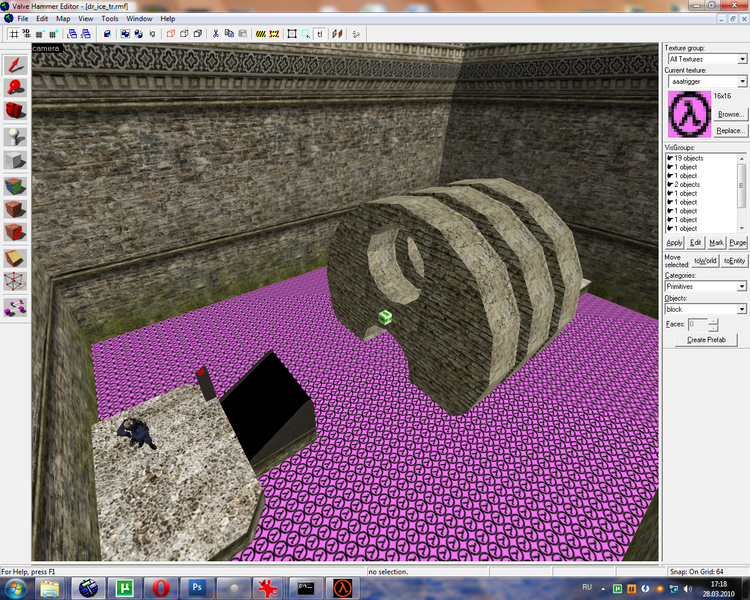Toggle the Select-by-Handles icon
The image size is (750, 600).
click(292, 33)
